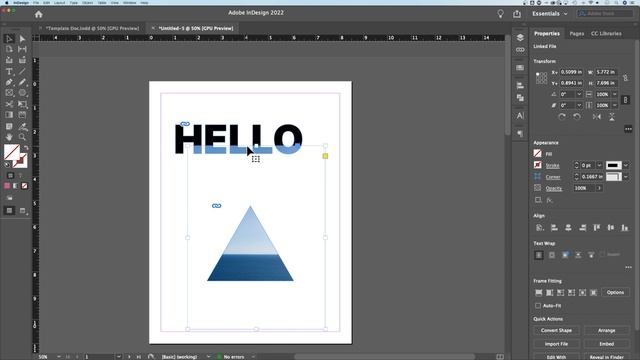Select the Pen tool

coord(9,82)
